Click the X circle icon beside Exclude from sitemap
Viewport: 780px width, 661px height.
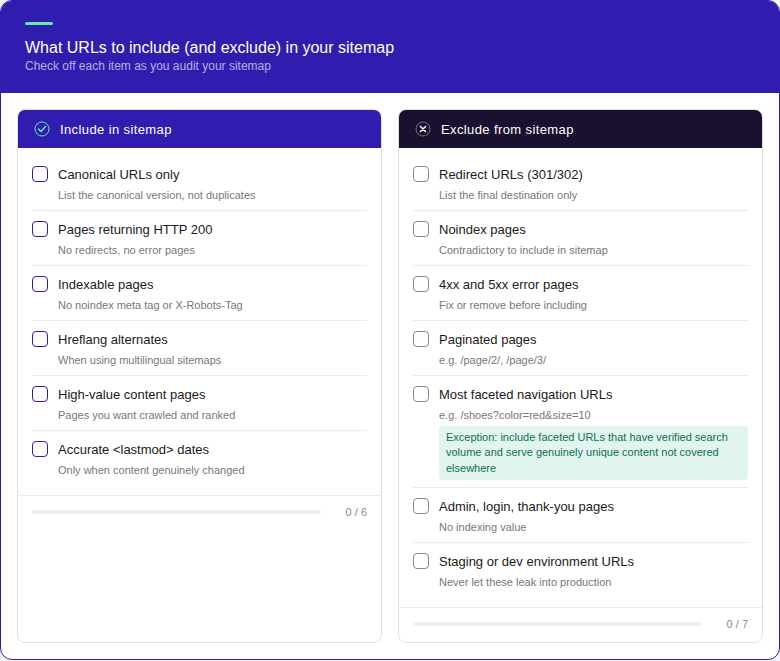423,129
